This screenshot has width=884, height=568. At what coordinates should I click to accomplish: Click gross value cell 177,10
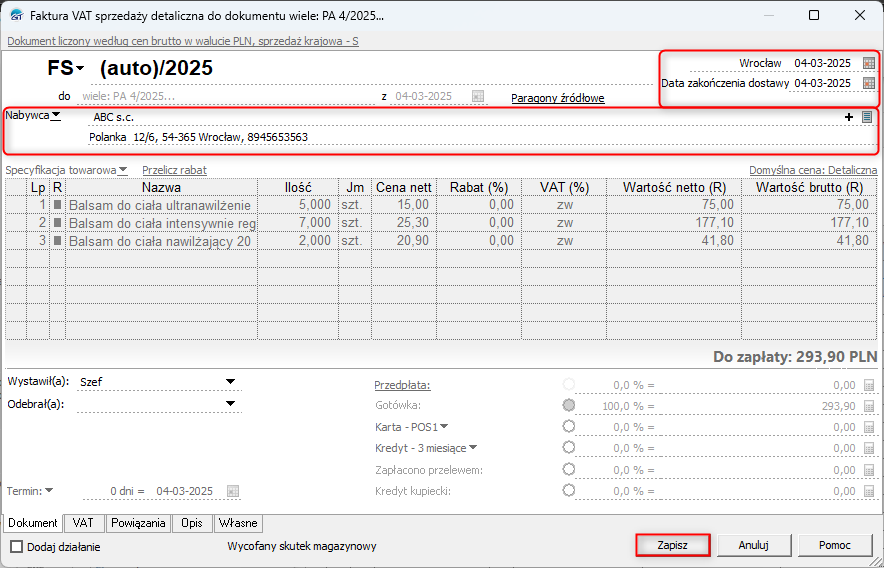(x=809, y=223)
